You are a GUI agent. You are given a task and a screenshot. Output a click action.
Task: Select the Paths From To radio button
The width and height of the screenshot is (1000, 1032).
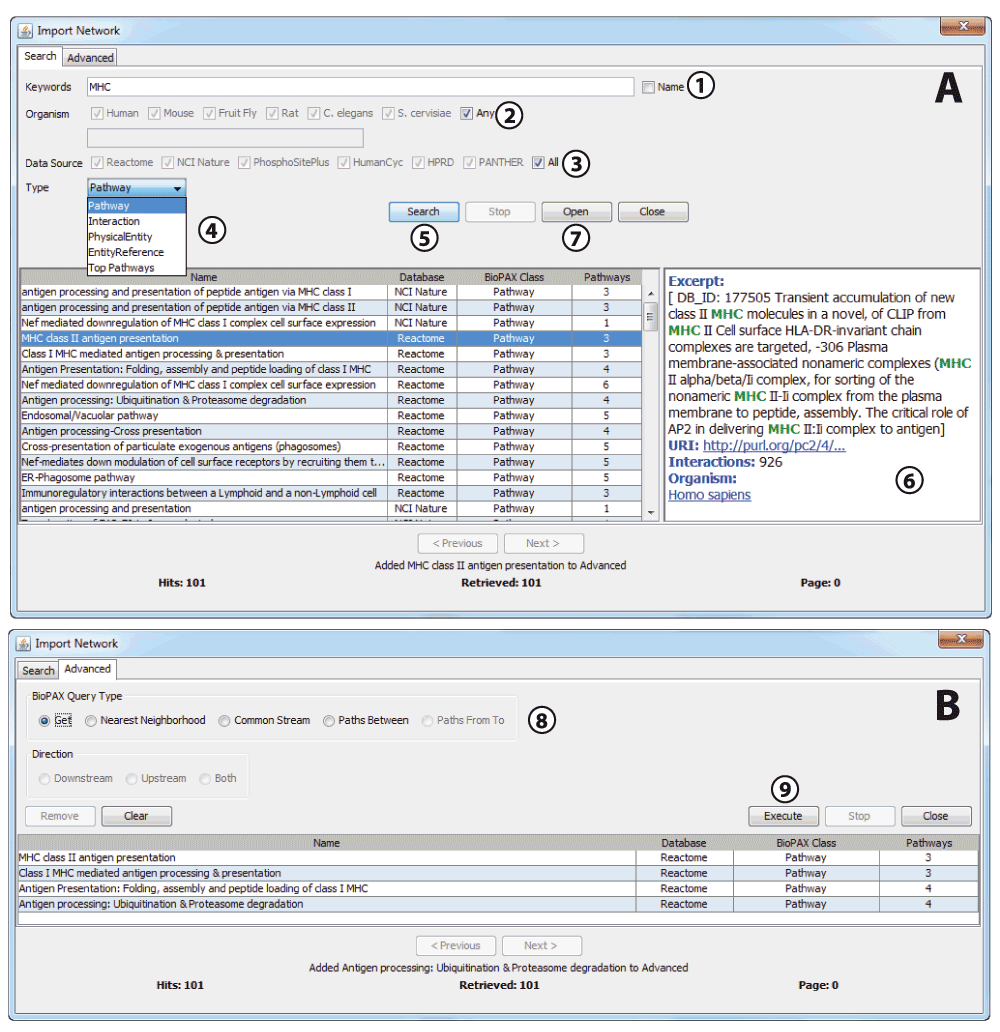coord(428,721)
